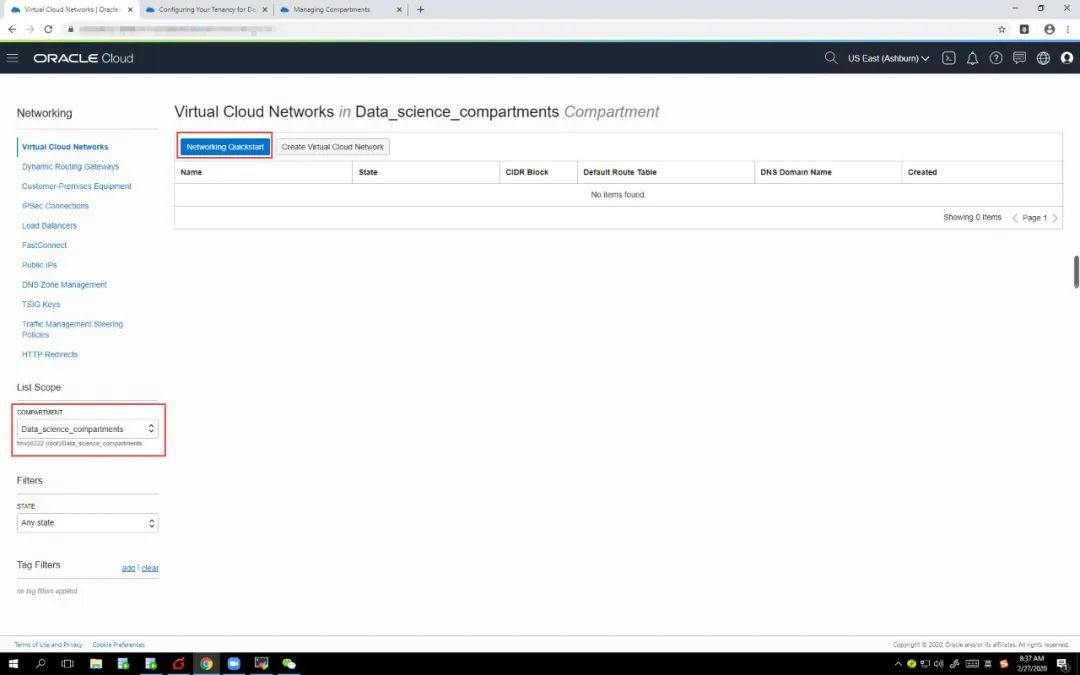
Task: Open Dynamic Routing Gateways
Action: click(x=70, y=167)
